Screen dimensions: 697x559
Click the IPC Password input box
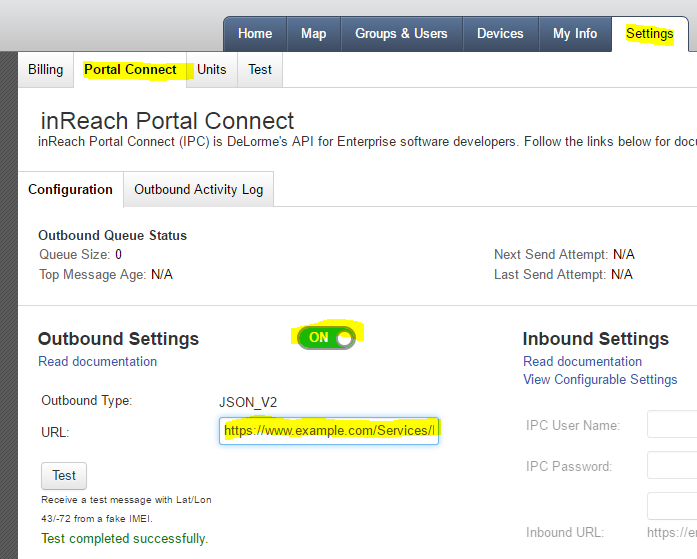click(x=672, y=466)
